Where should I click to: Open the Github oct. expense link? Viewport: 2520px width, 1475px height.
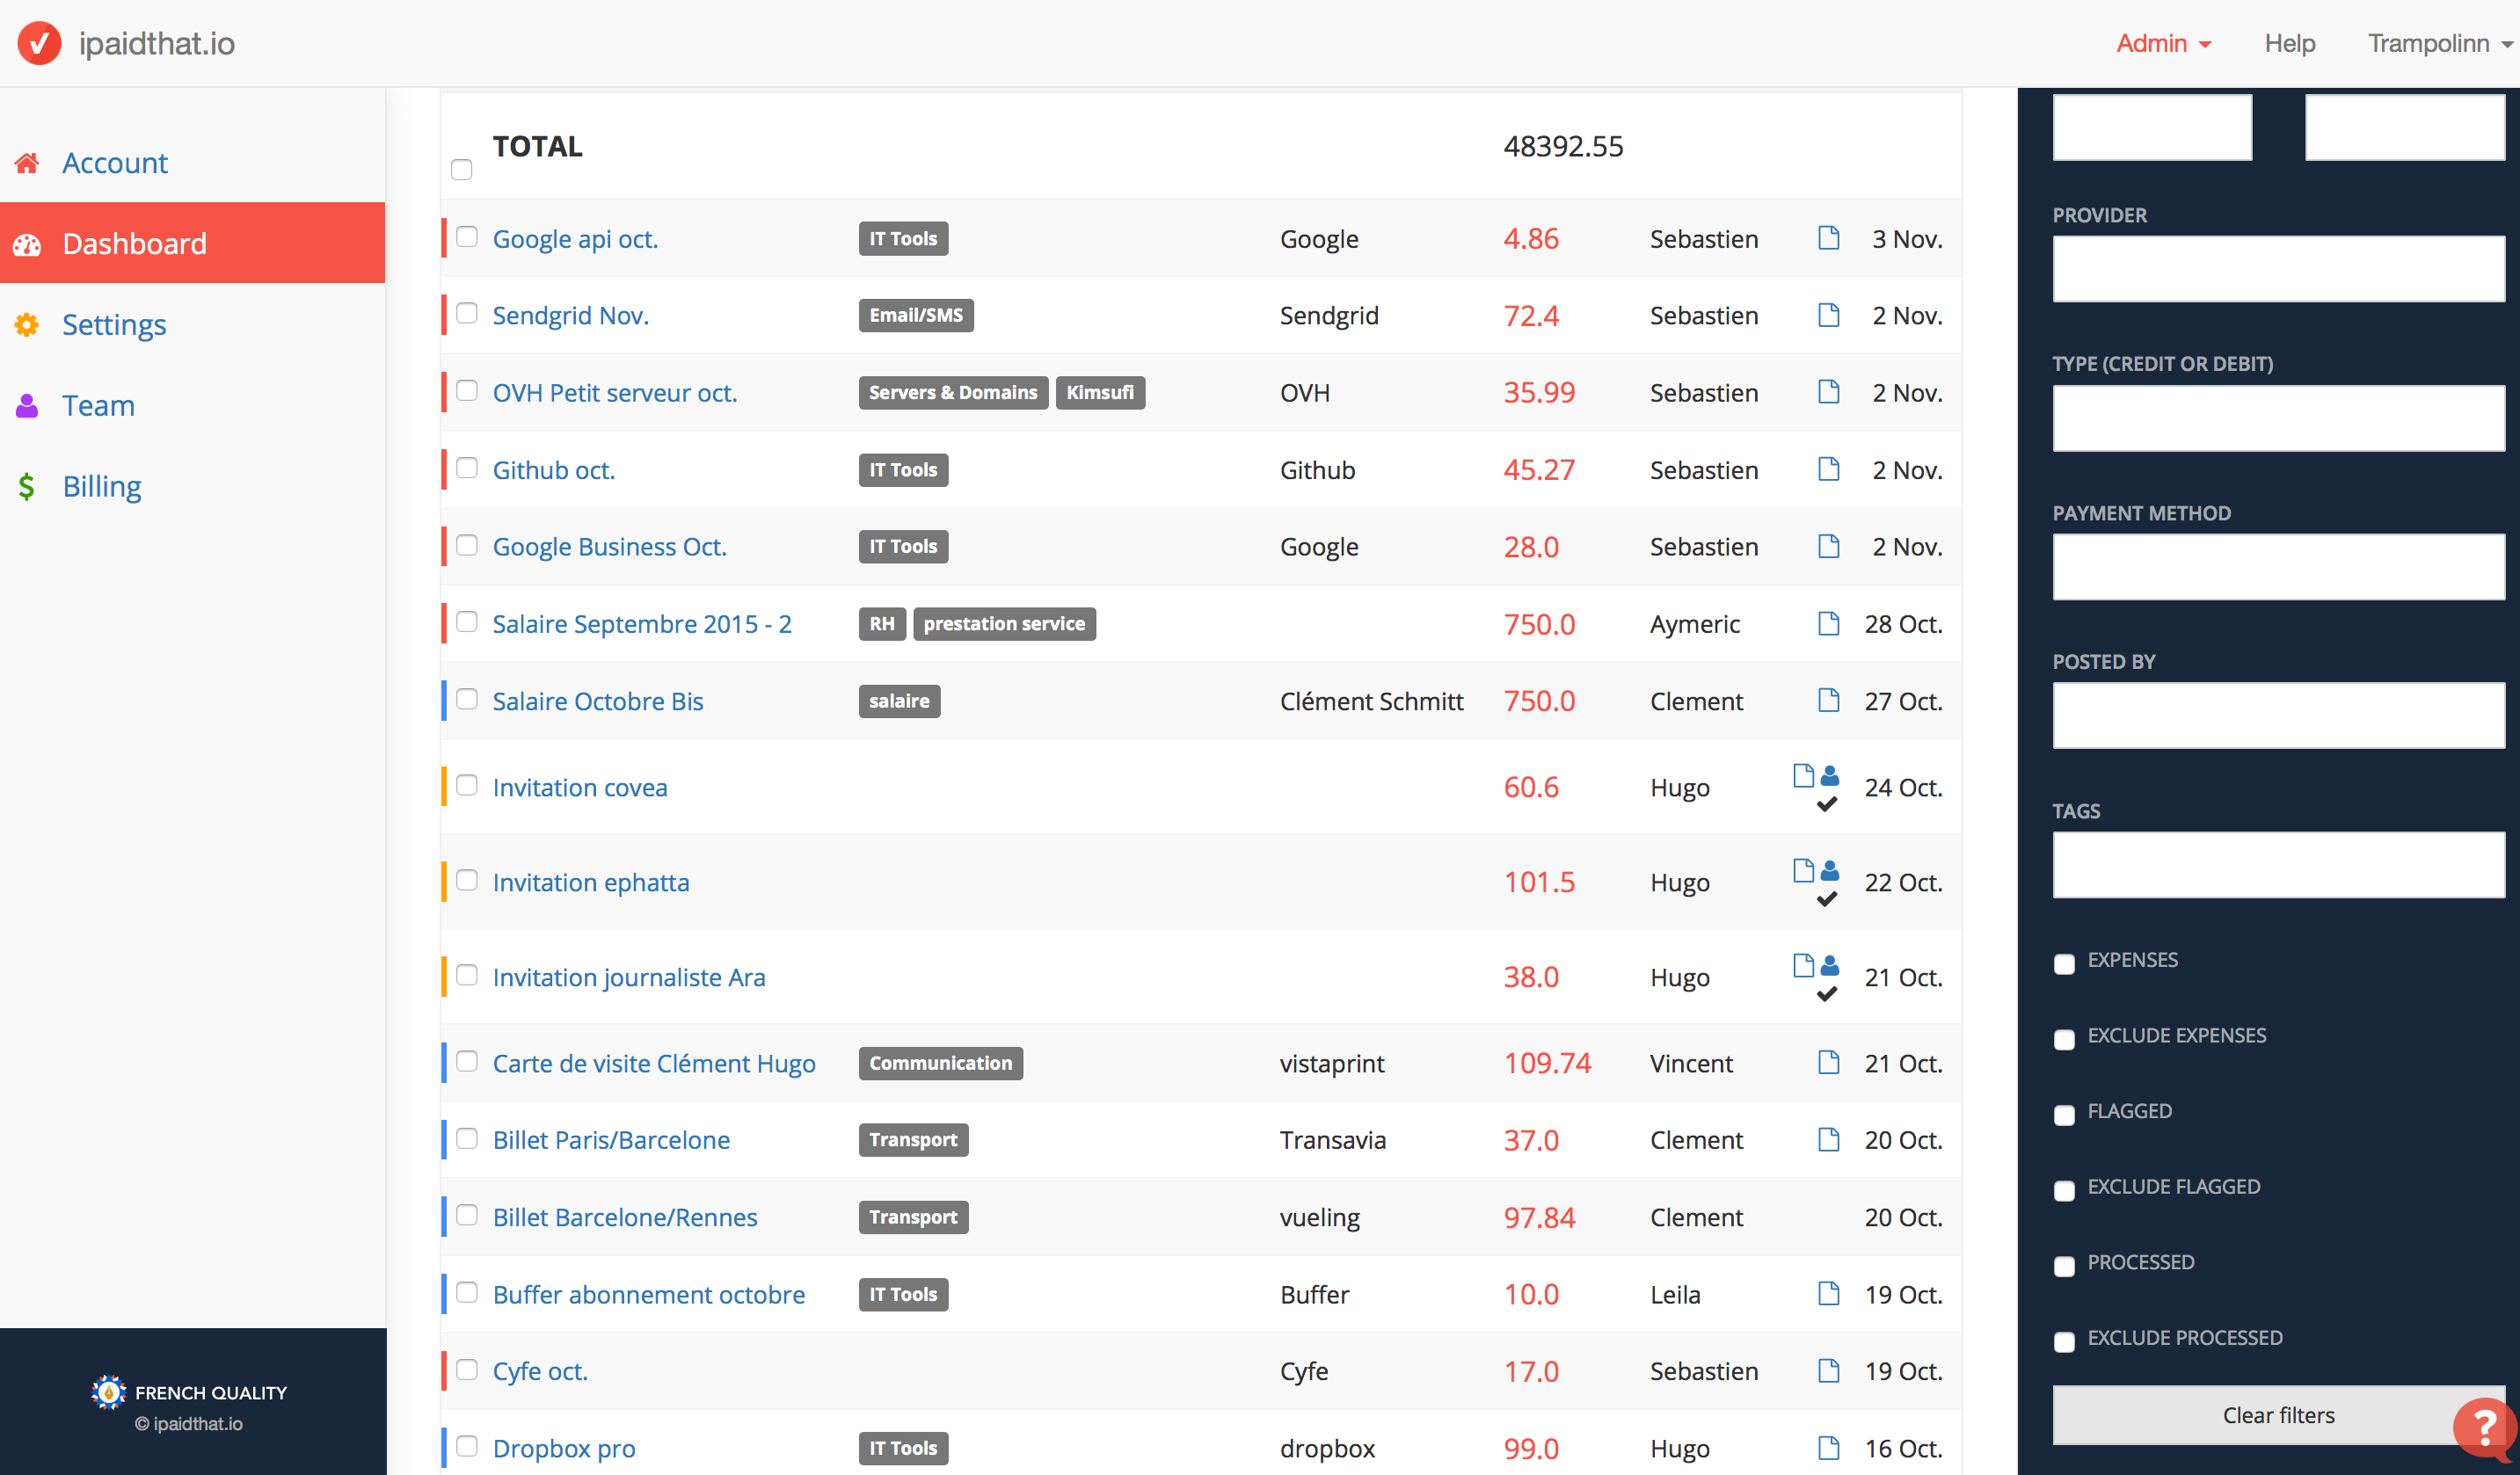(553, 470)
